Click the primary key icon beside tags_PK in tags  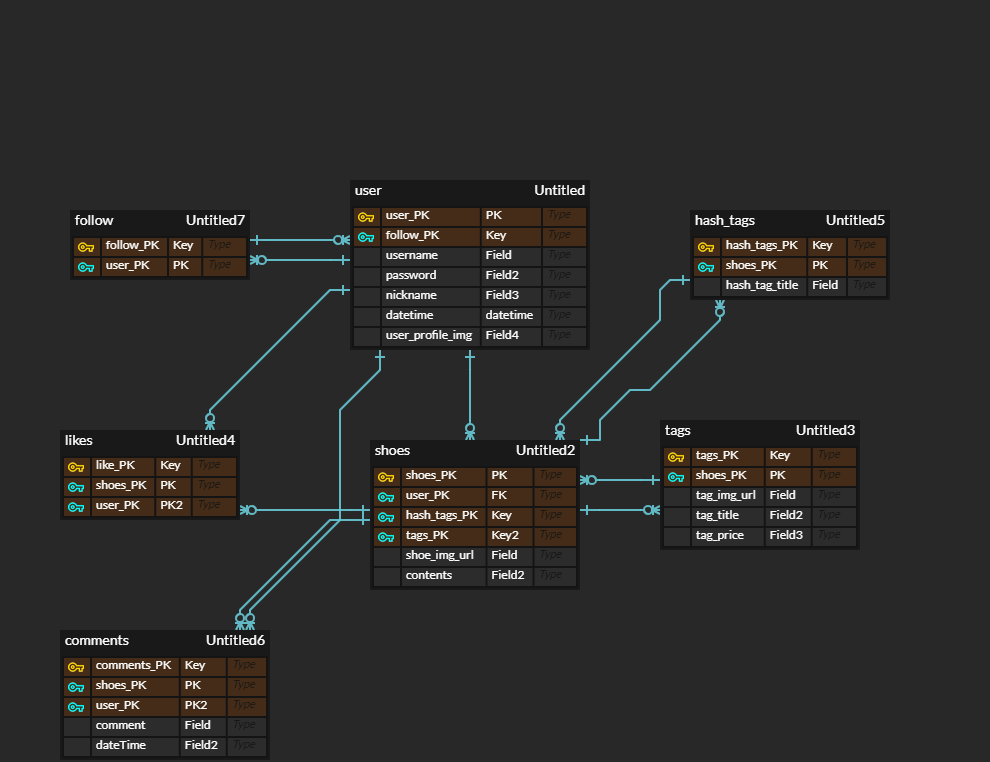click(677, 456)
